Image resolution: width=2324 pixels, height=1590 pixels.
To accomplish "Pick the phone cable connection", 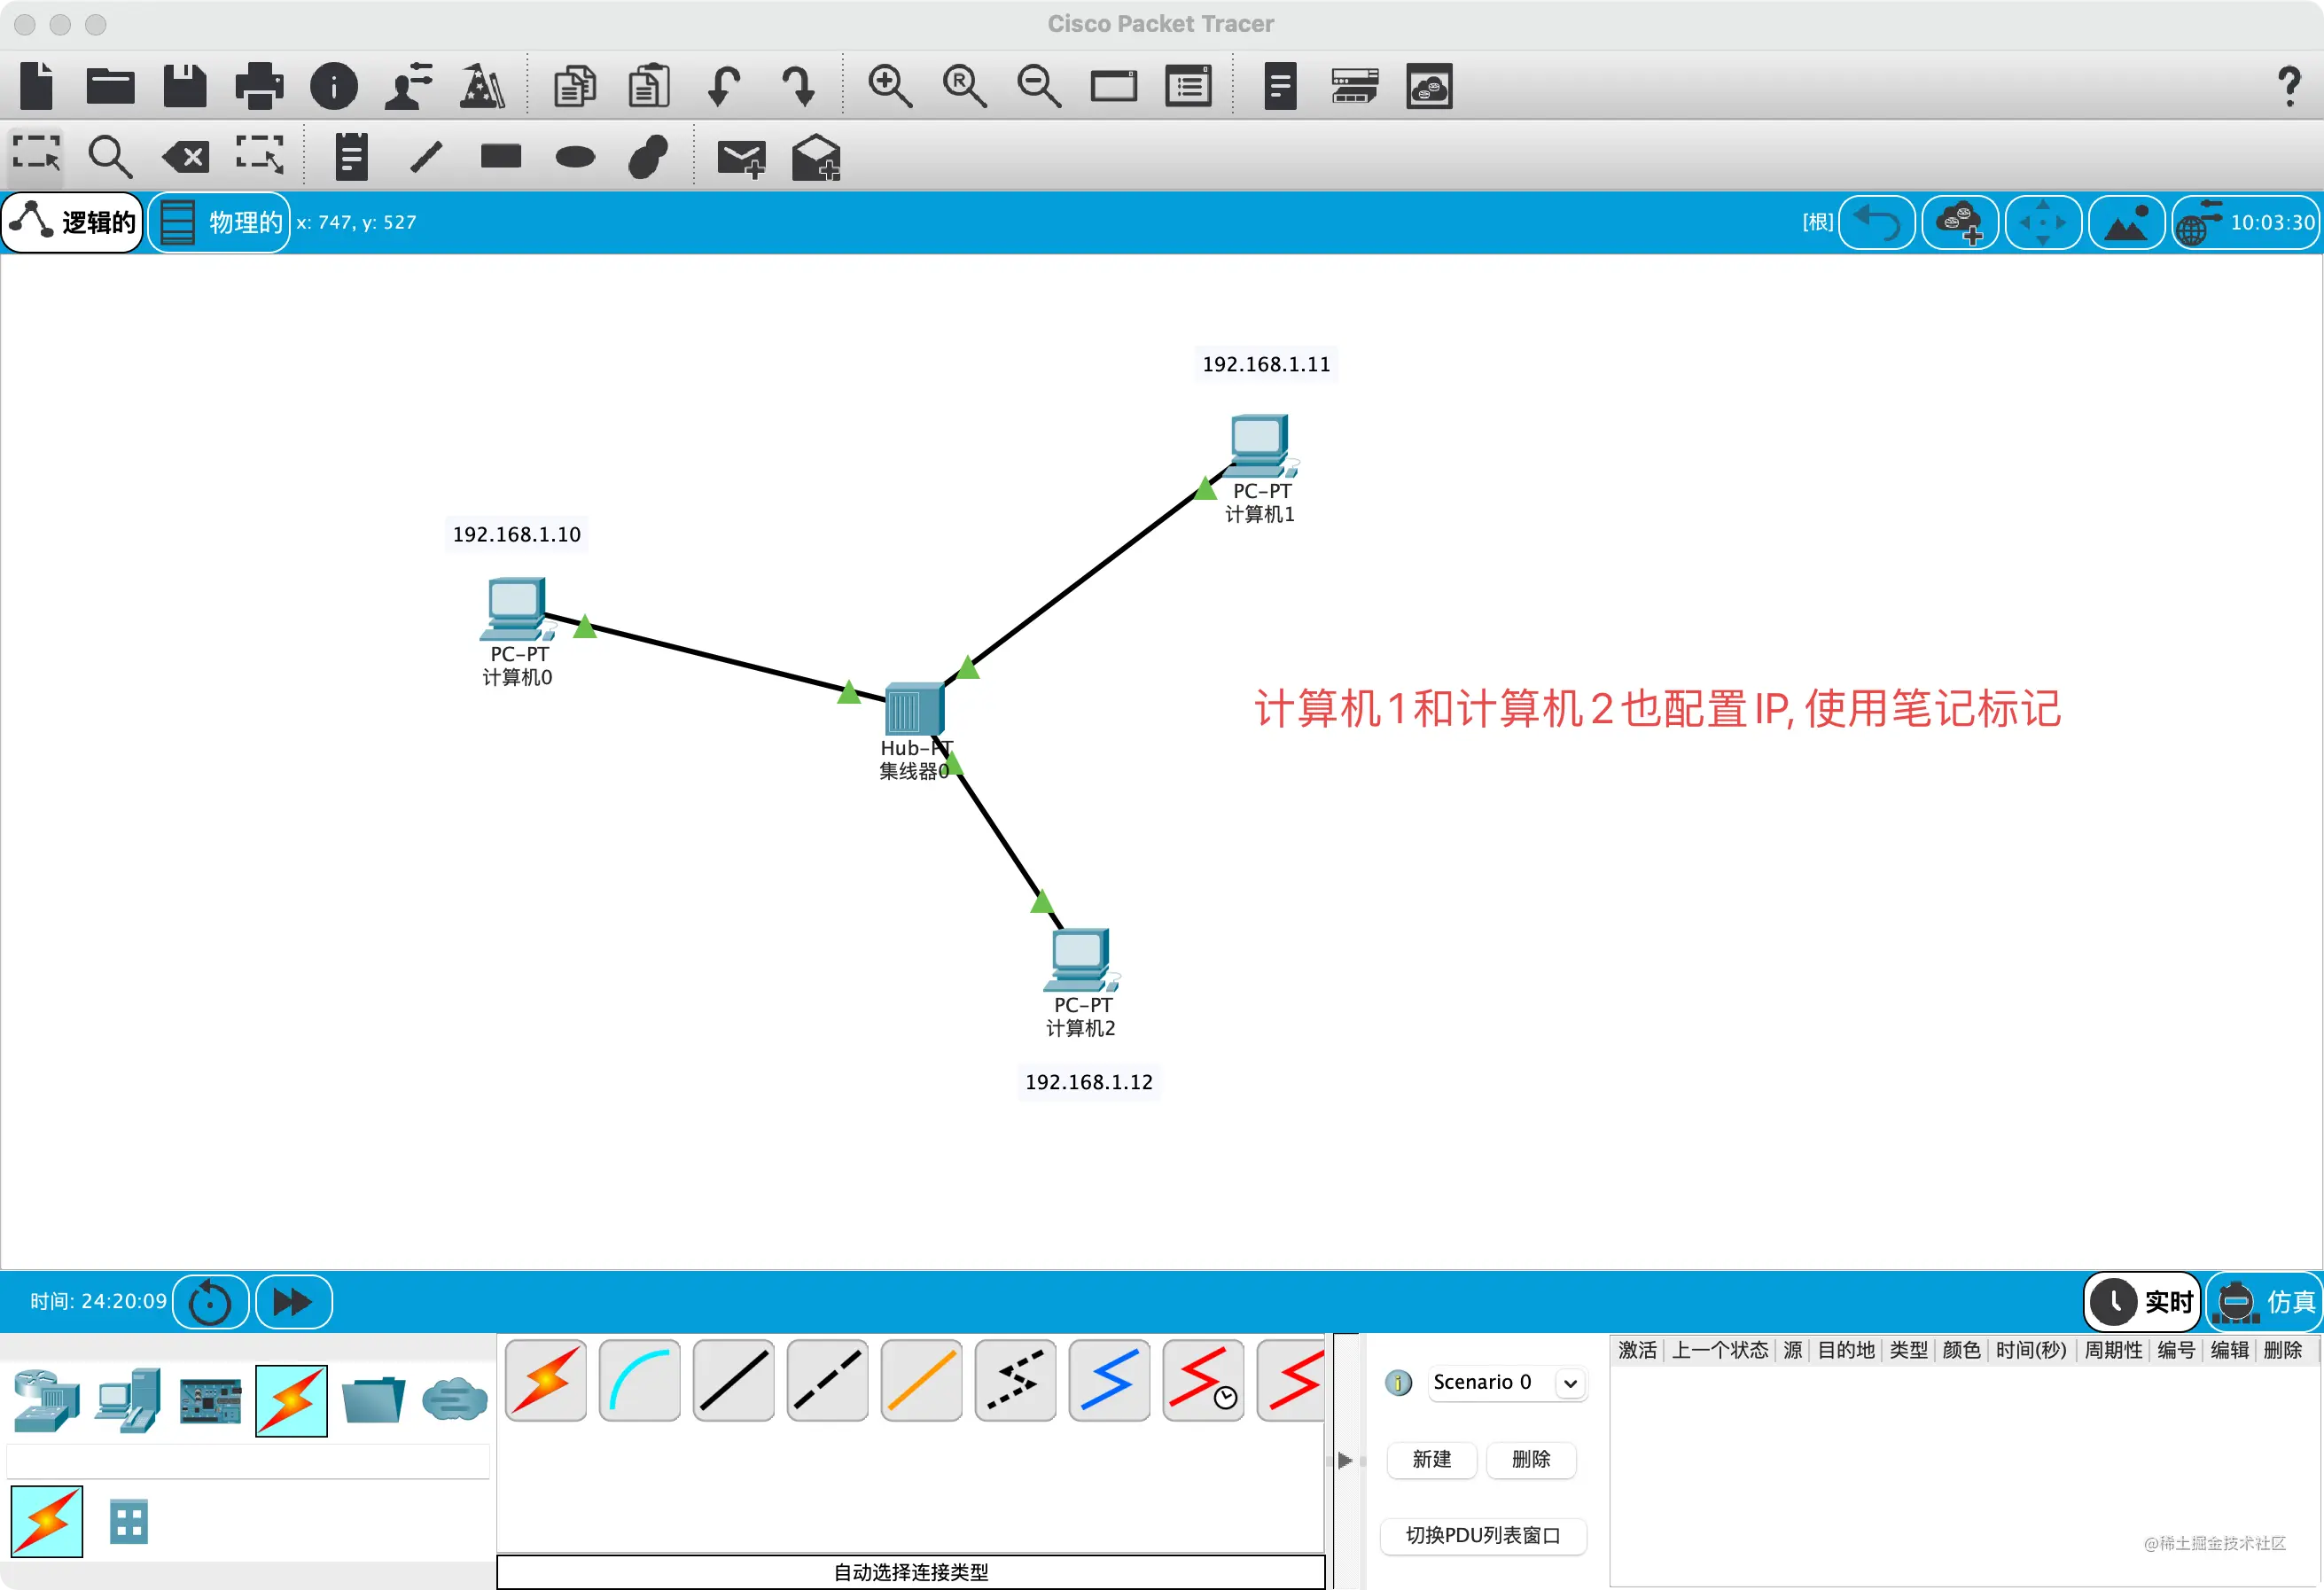I will tap(1016, 1381).
